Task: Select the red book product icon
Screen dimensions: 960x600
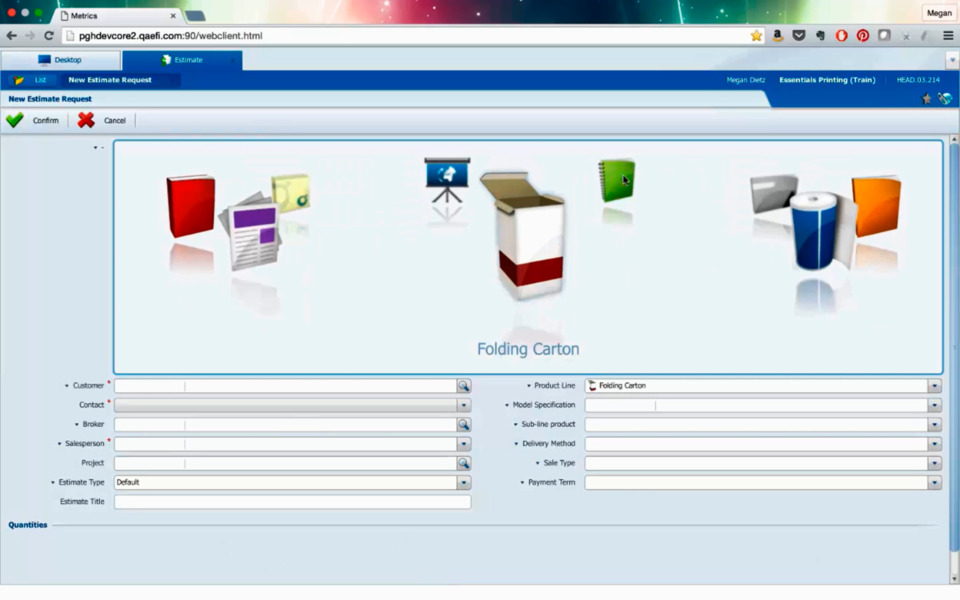Action: 190,206
